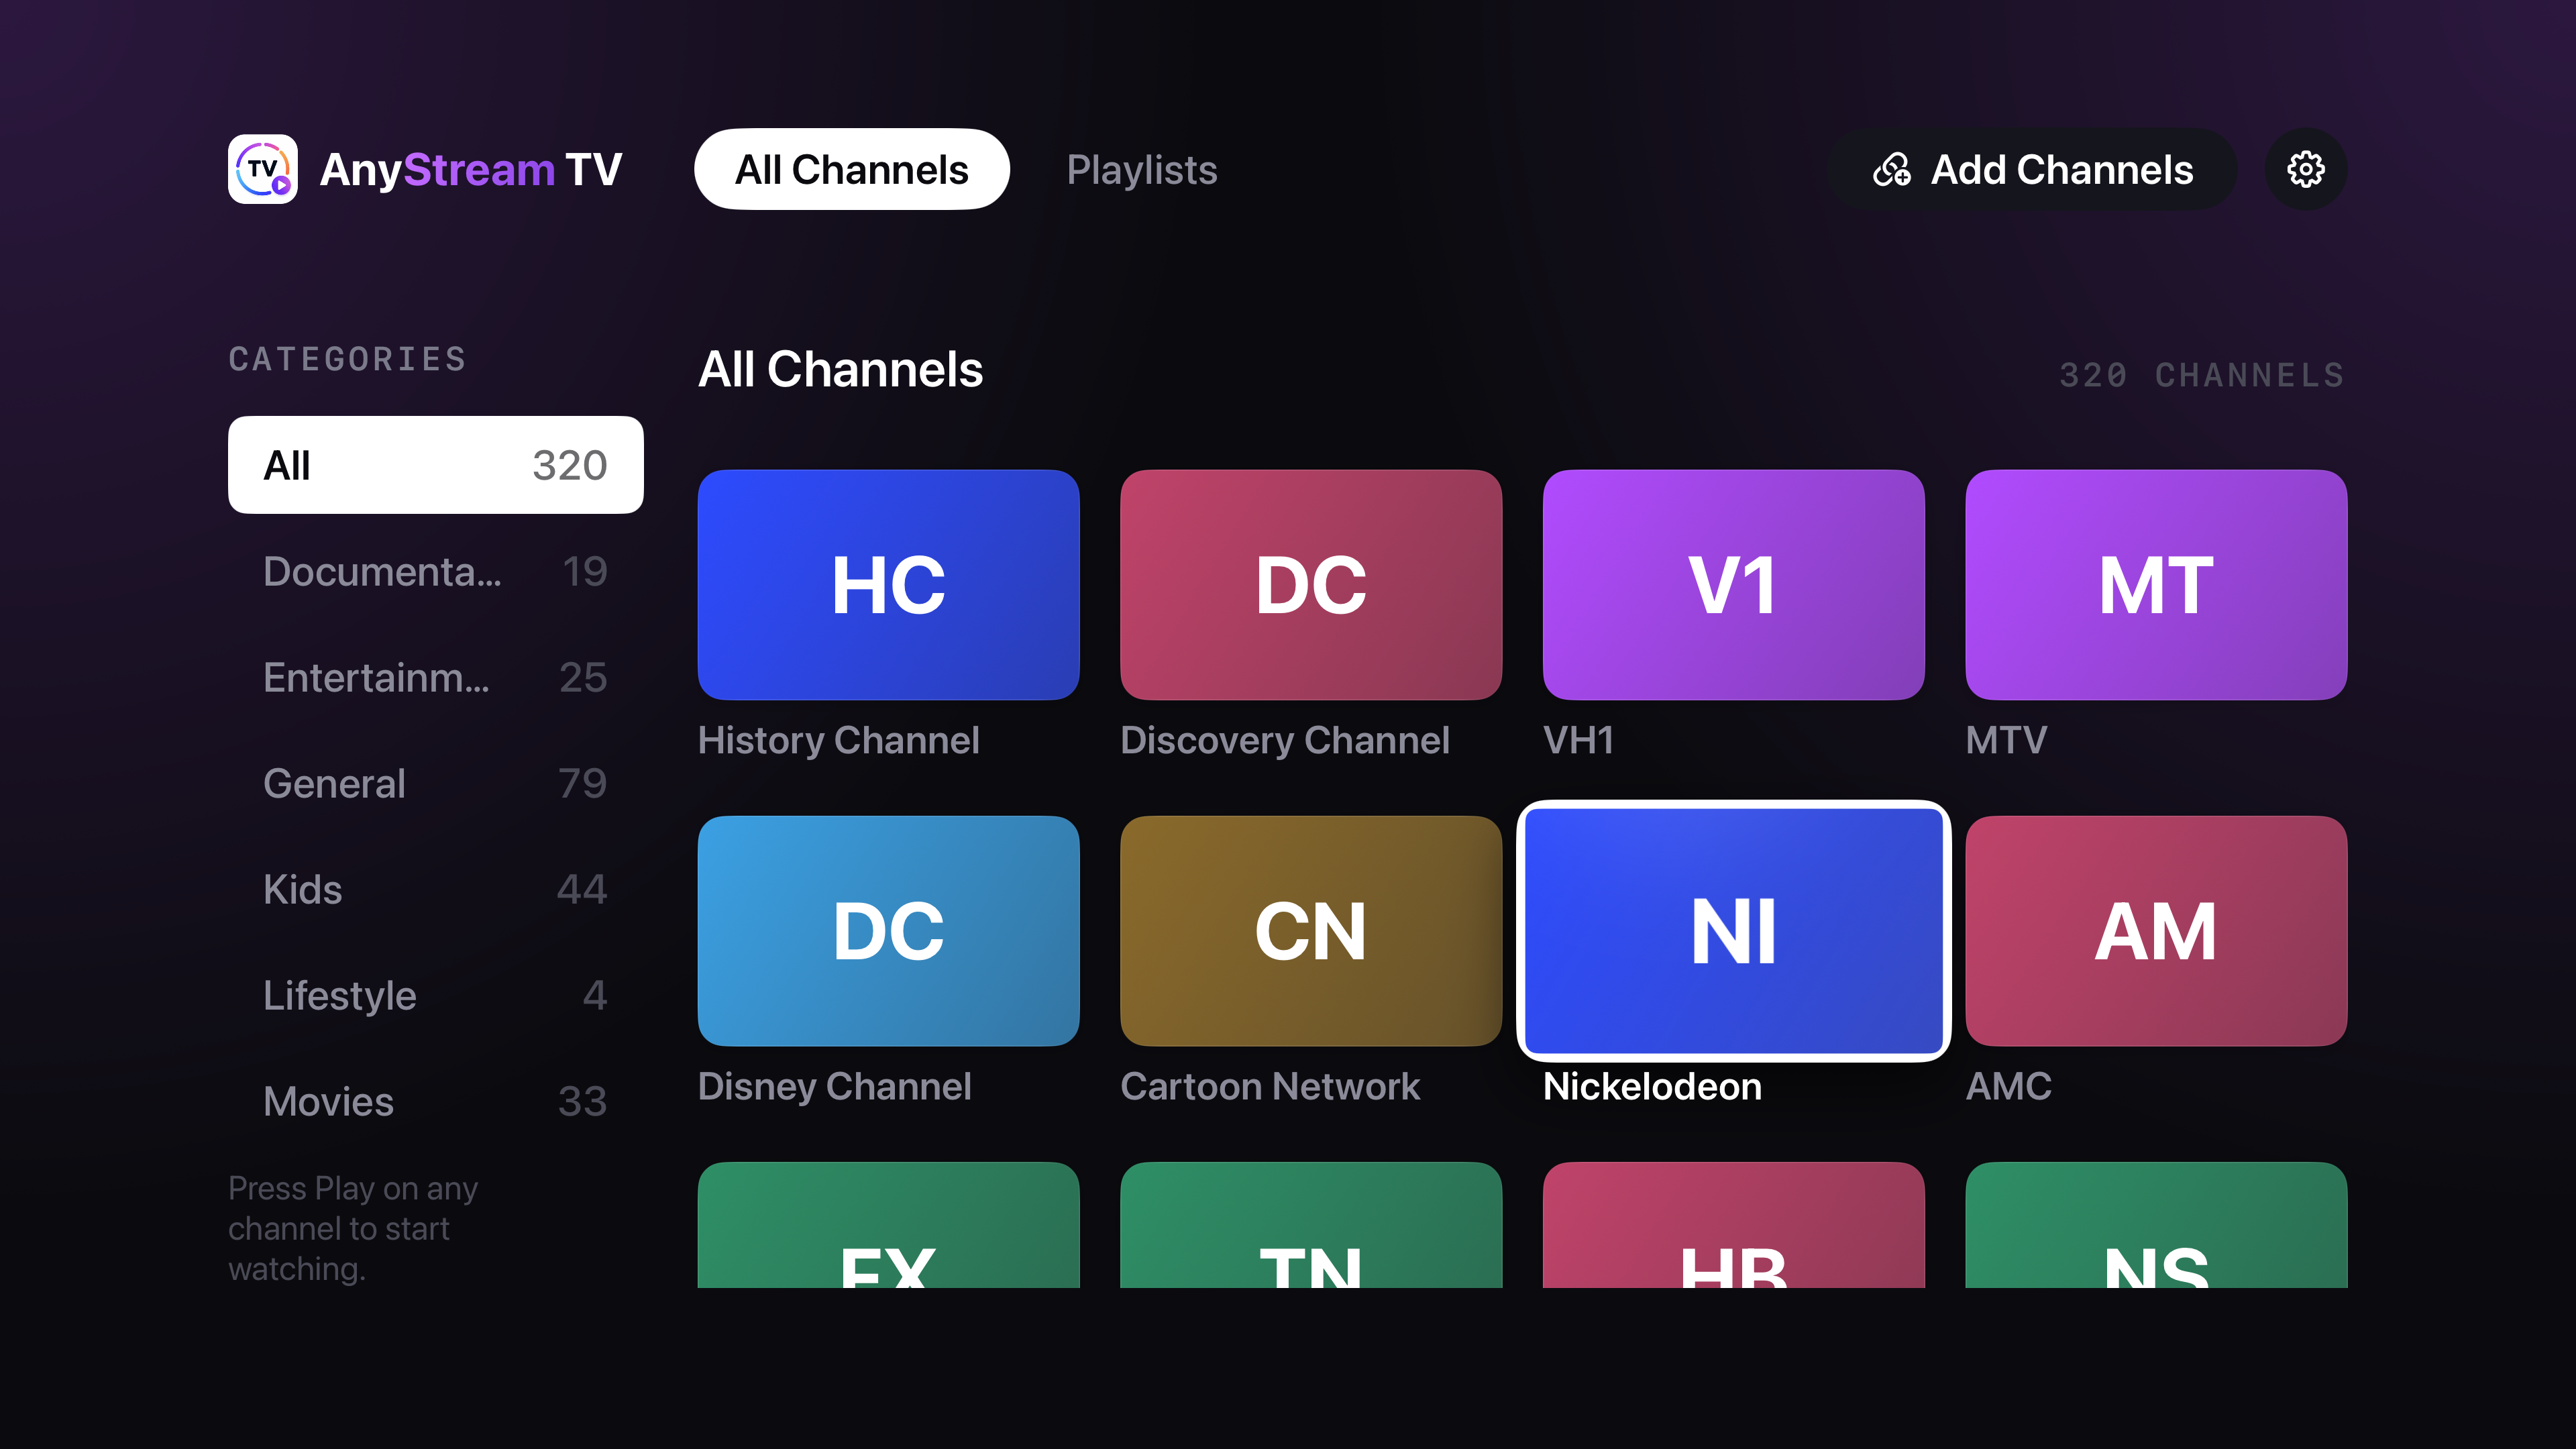Open the green NS channel tile
2576x1449 pixels.
(x=2156, y=1225)
